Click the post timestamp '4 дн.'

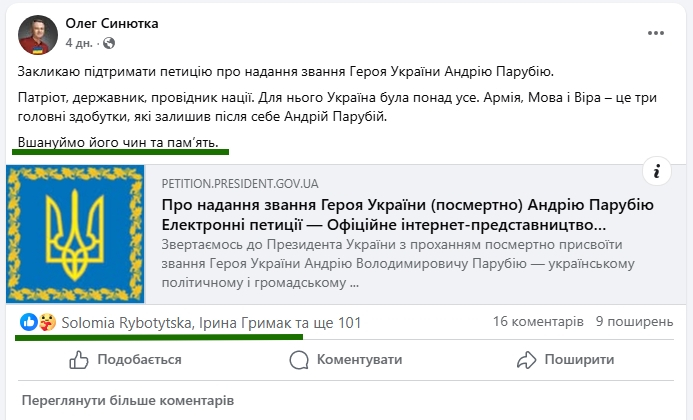click(79, 42)
